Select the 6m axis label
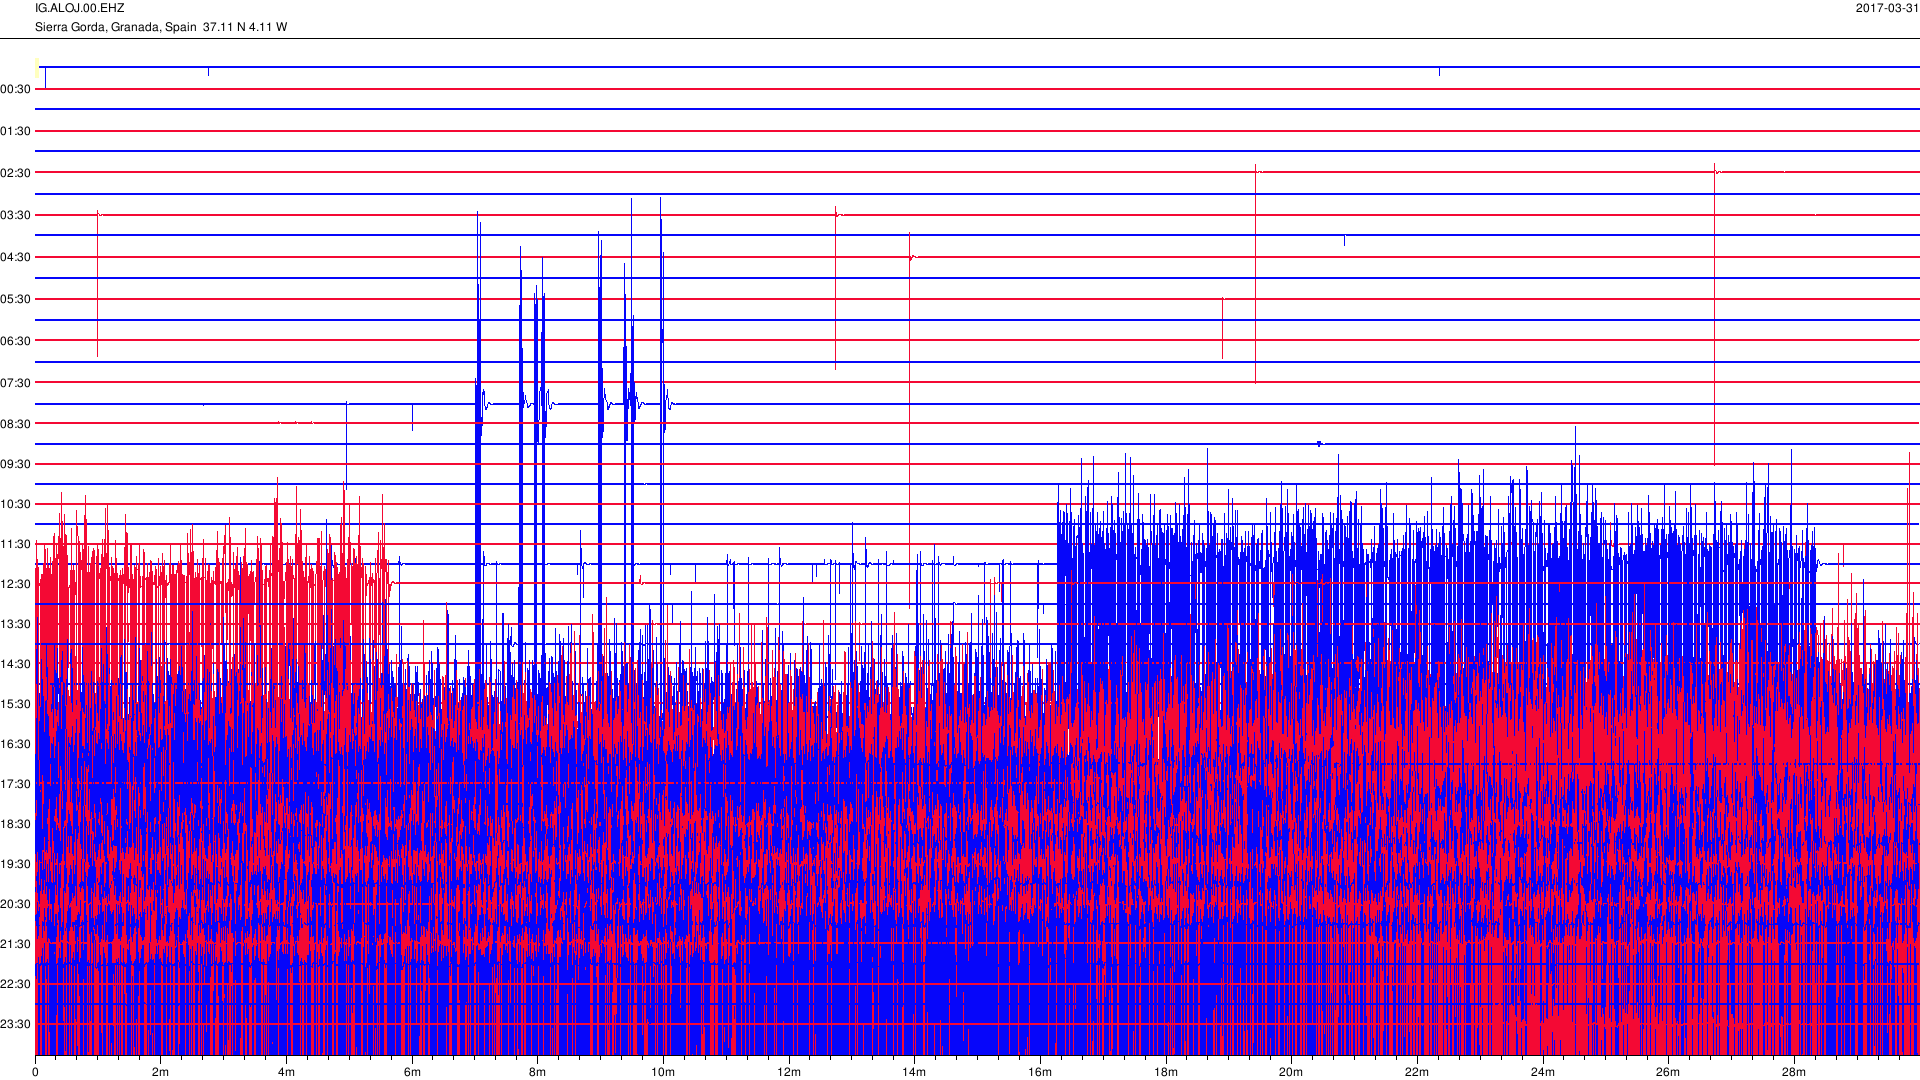Screen dimensions: 1920x1080 coord(412,1072)
